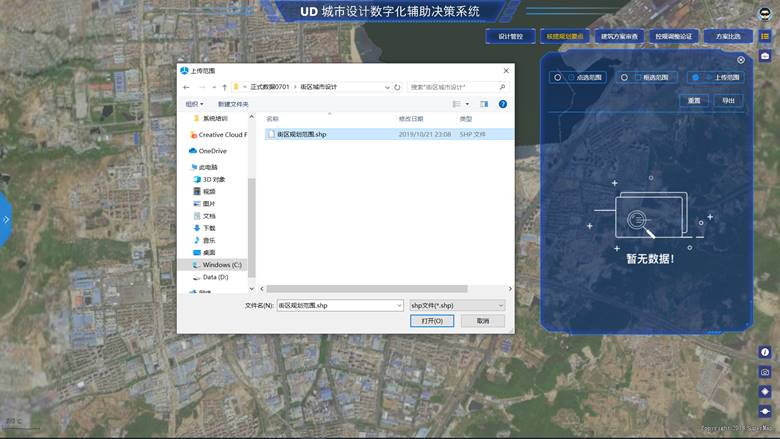The height and width of the screenshot is (439, 780).
Task: Click the 打开(O) button
Action: point(432,321)
